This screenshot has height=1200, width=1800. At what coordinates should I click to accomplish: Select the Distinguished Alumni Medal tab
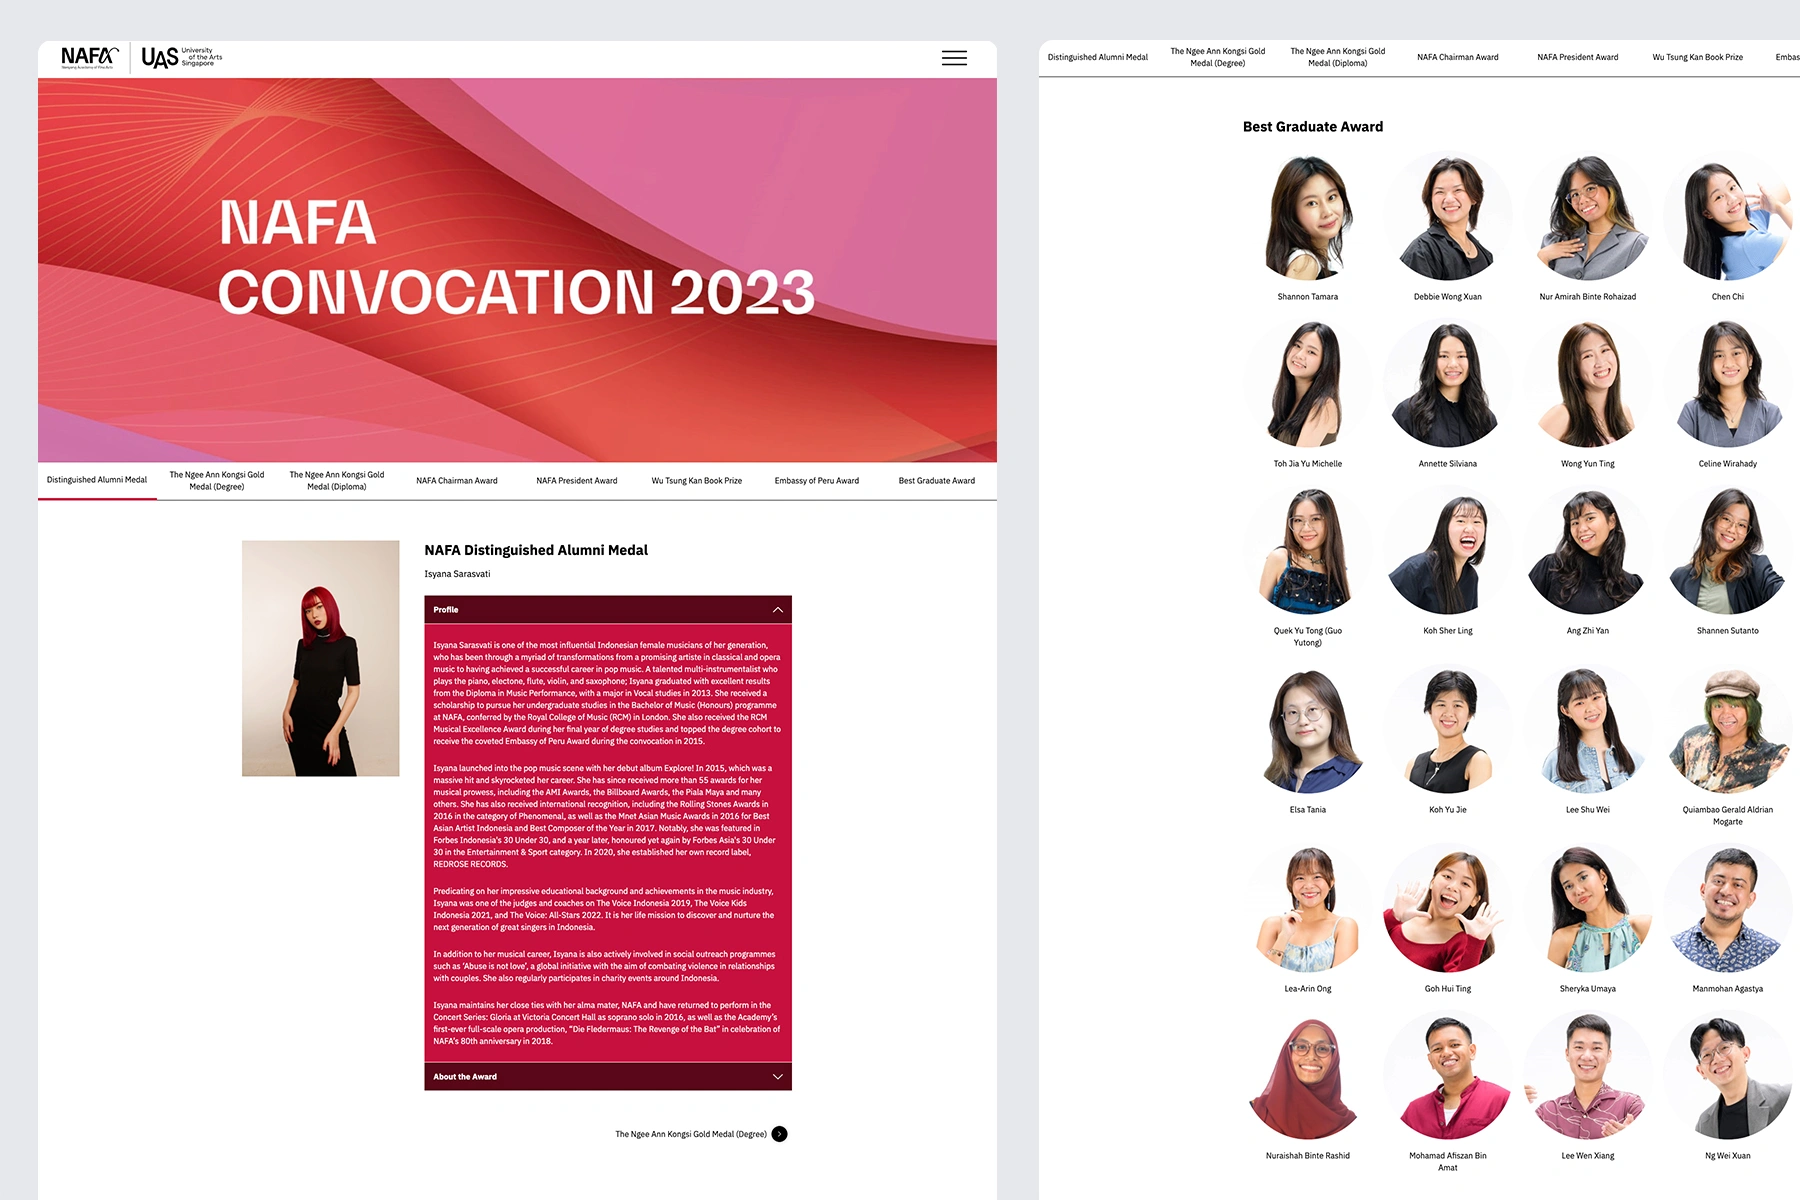tap(97, 480)
